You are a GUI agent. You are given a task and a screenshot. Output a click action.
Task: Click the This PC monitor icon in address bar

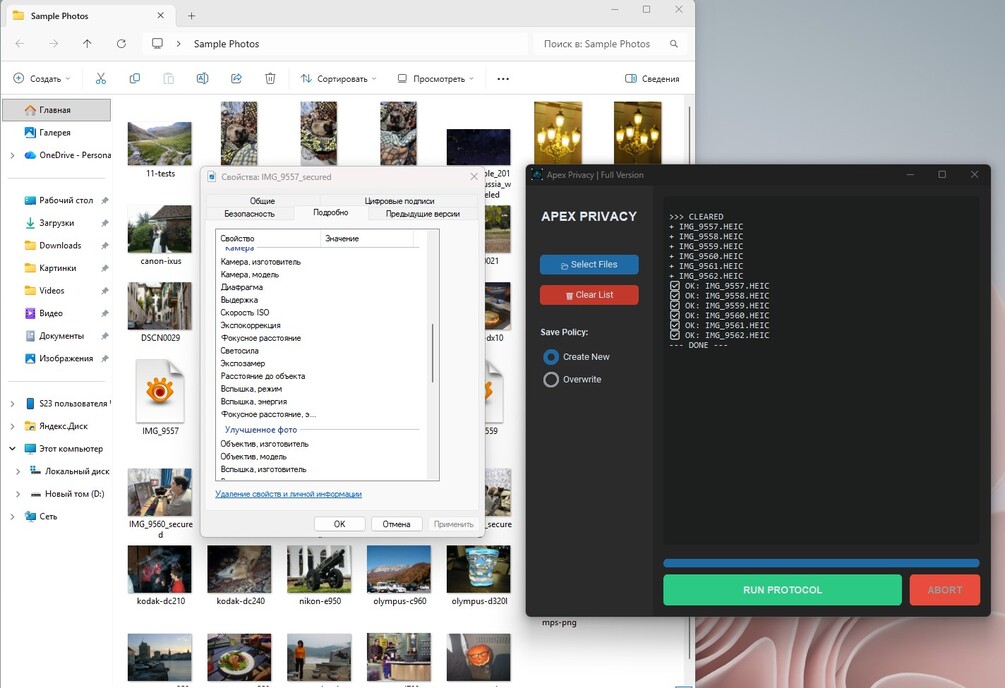tap(157, 44)
